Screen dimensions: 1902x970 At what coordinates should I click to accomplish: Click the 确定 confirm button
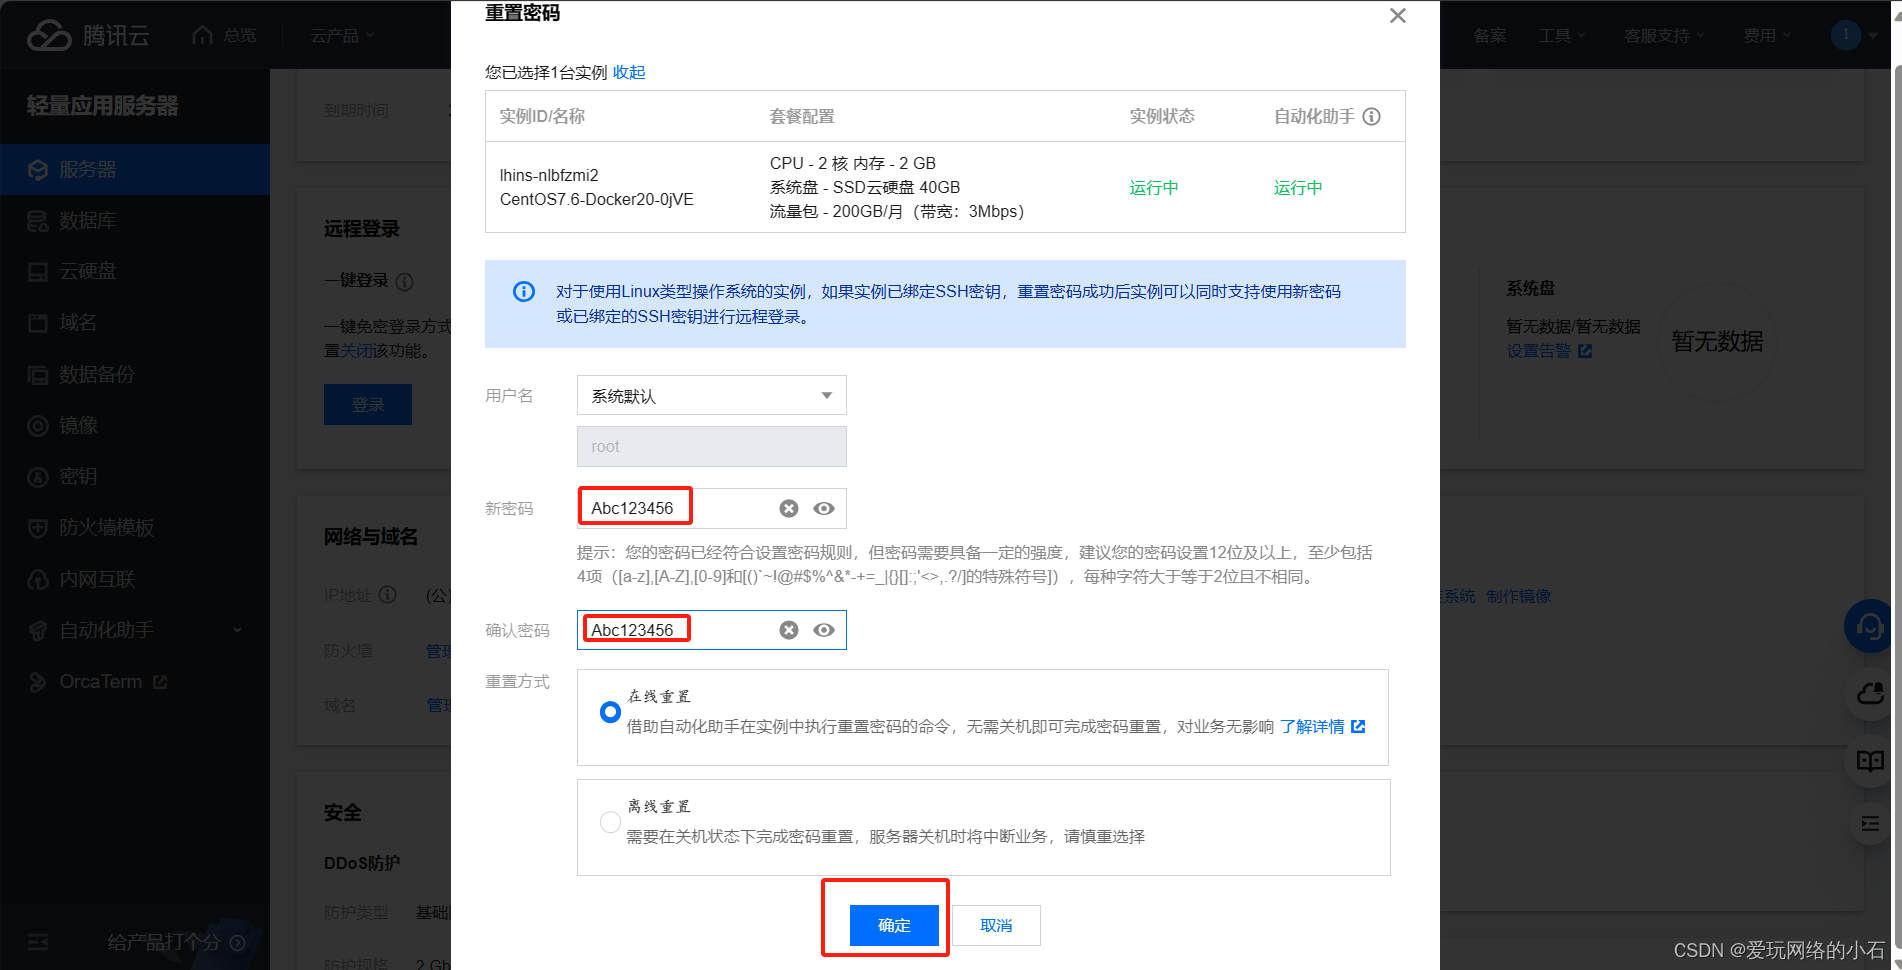(894, 925)
